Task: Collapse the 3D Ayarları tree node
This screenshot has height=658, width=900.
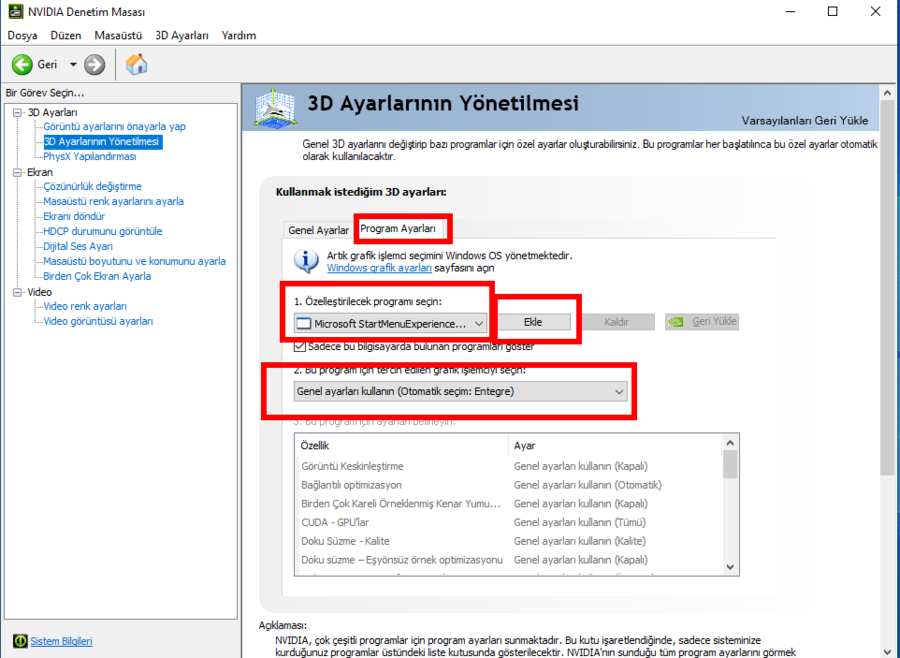Action: point(18,113)
